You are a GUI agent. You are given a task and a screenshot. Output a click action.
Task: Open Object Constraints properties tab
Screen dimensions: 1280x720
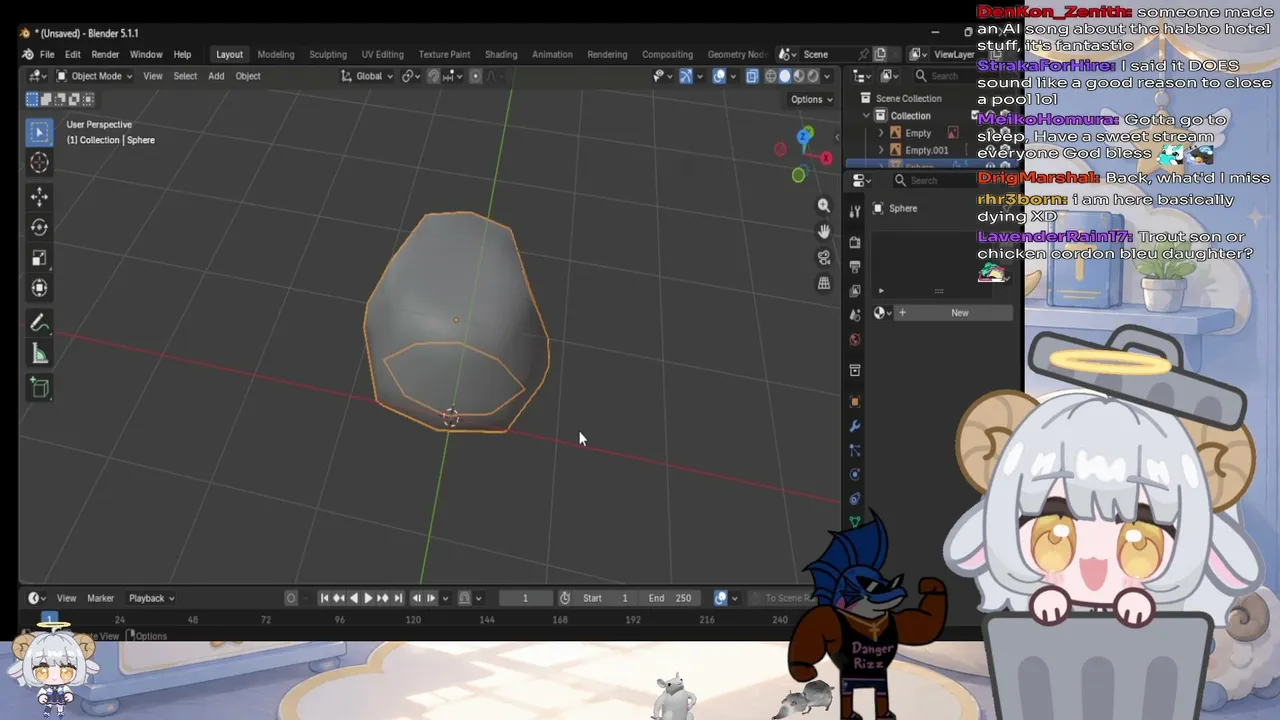click(855, 498)
